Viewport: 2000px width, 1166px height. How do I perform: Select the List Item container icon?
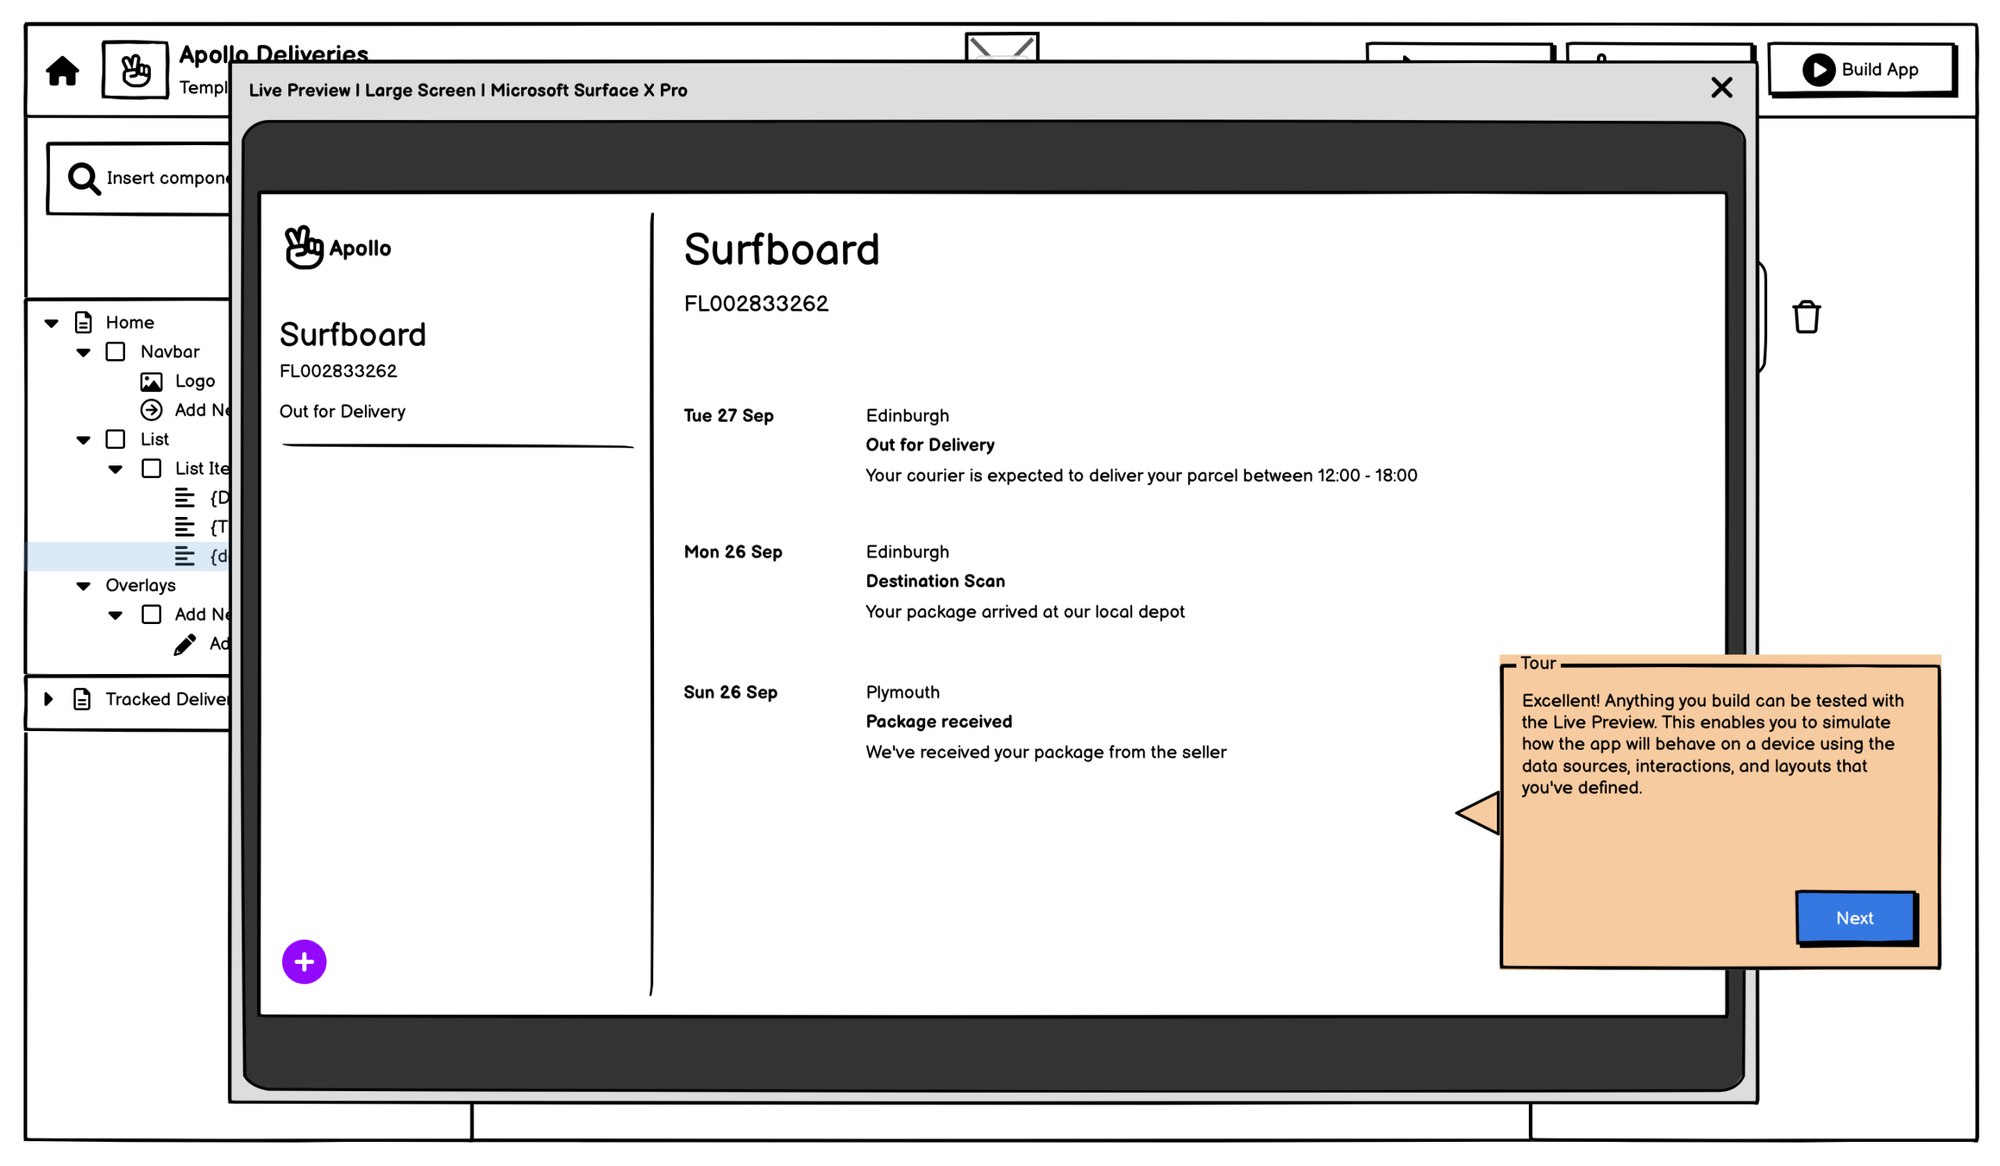[x=151, y=468]
